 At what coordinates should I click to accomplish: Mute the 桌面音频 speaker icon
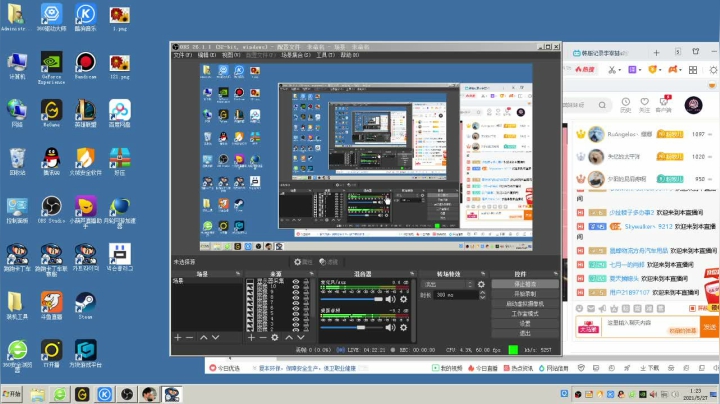[390, 327]
